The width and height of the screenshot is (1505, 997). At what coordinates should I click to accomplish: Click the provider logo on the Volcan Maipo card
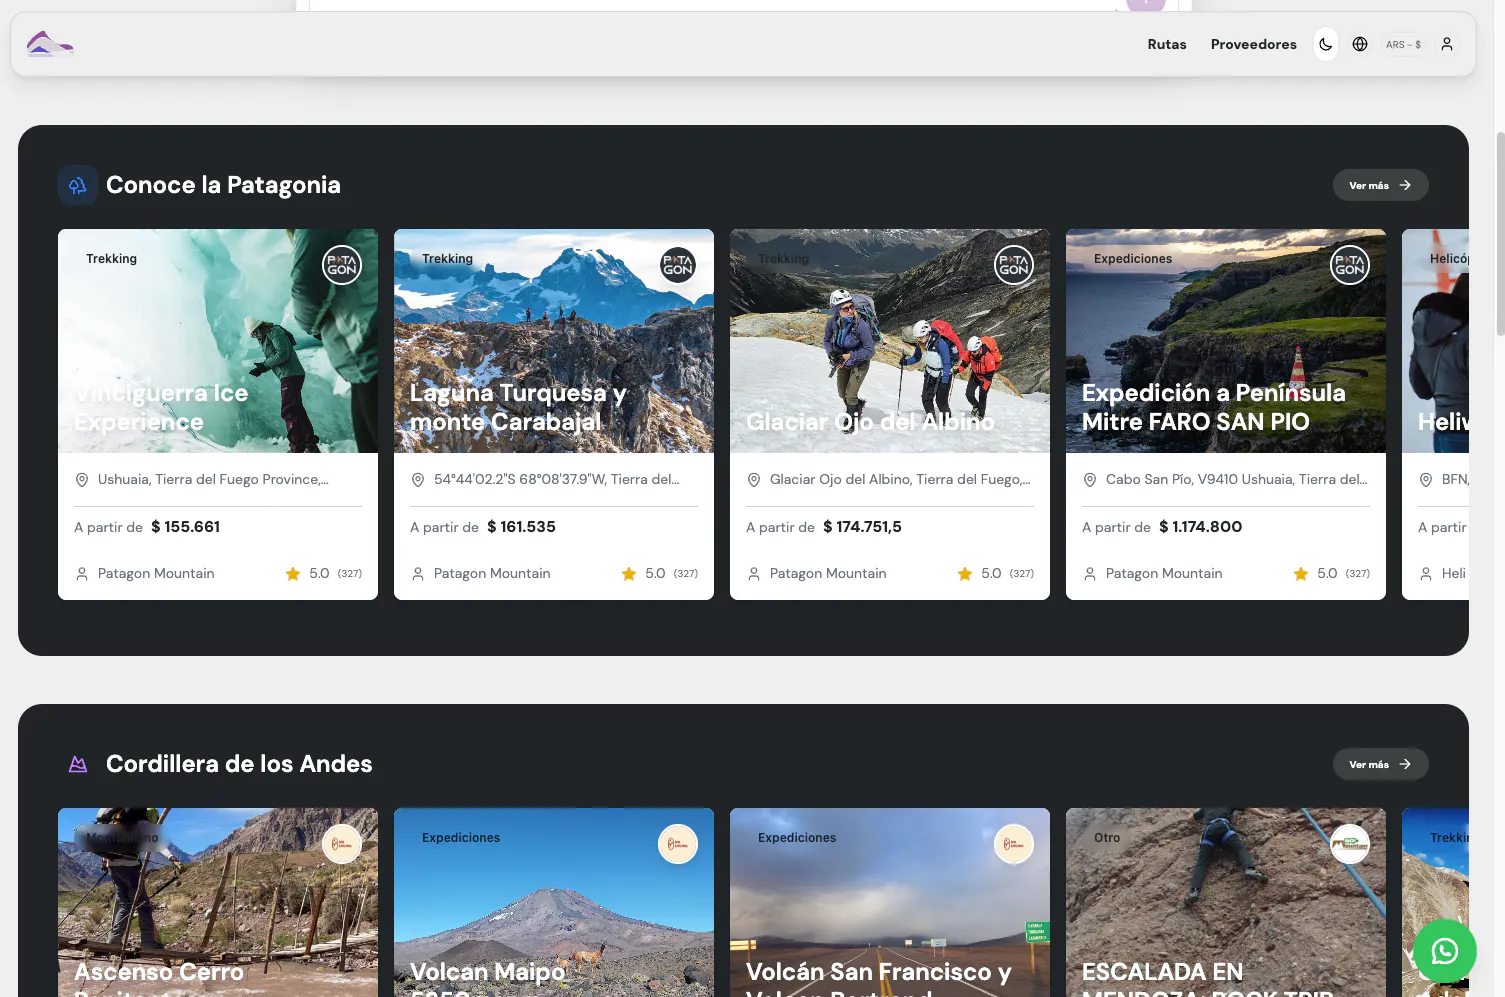pos(678,844)
